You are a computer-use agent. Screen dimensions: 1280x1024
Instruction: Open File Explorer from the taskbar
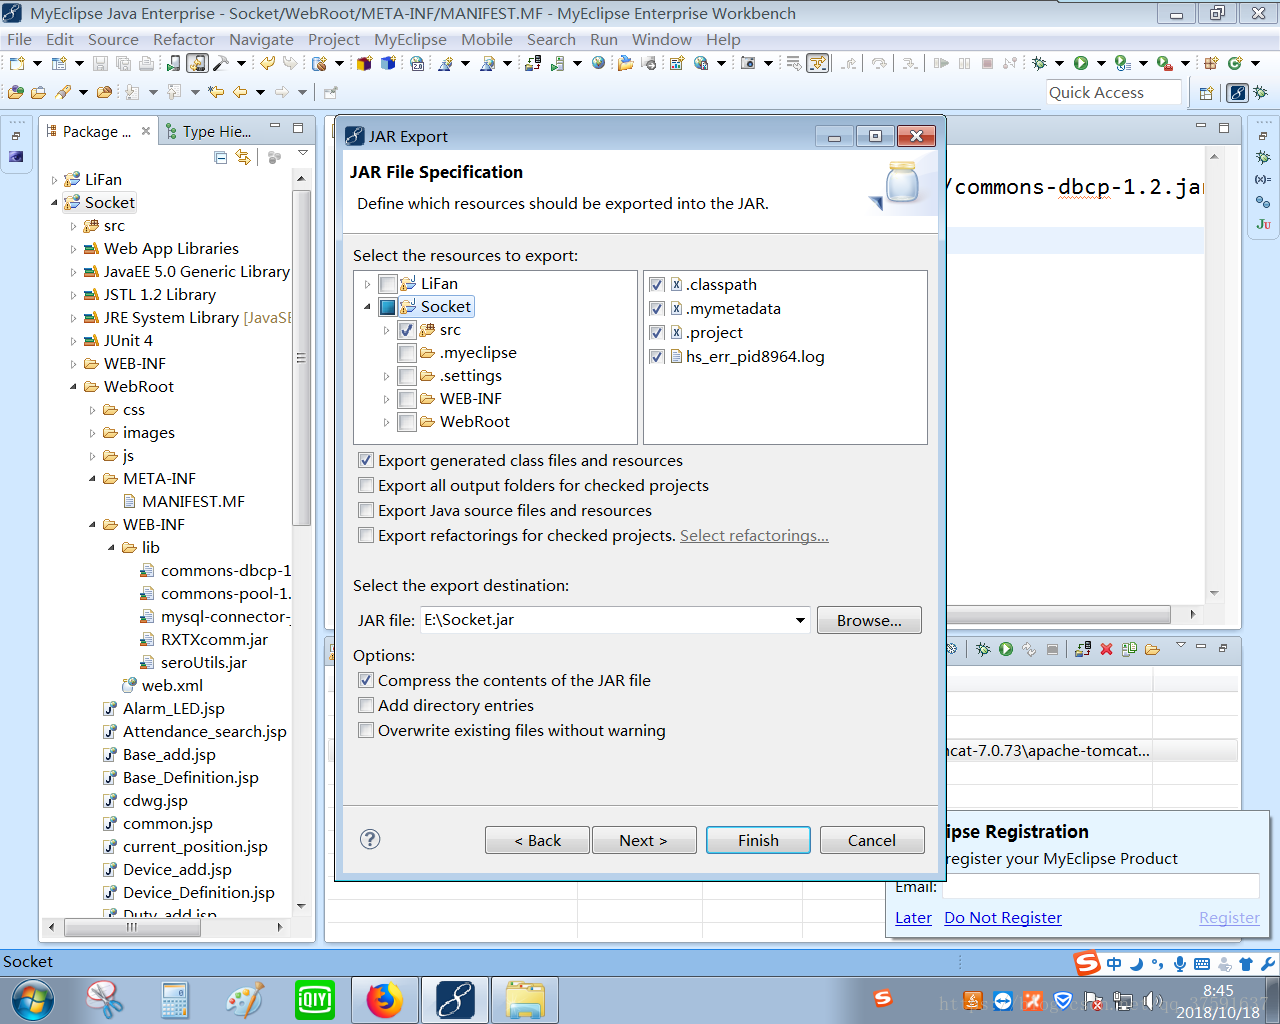click(x=525, y=1000)
